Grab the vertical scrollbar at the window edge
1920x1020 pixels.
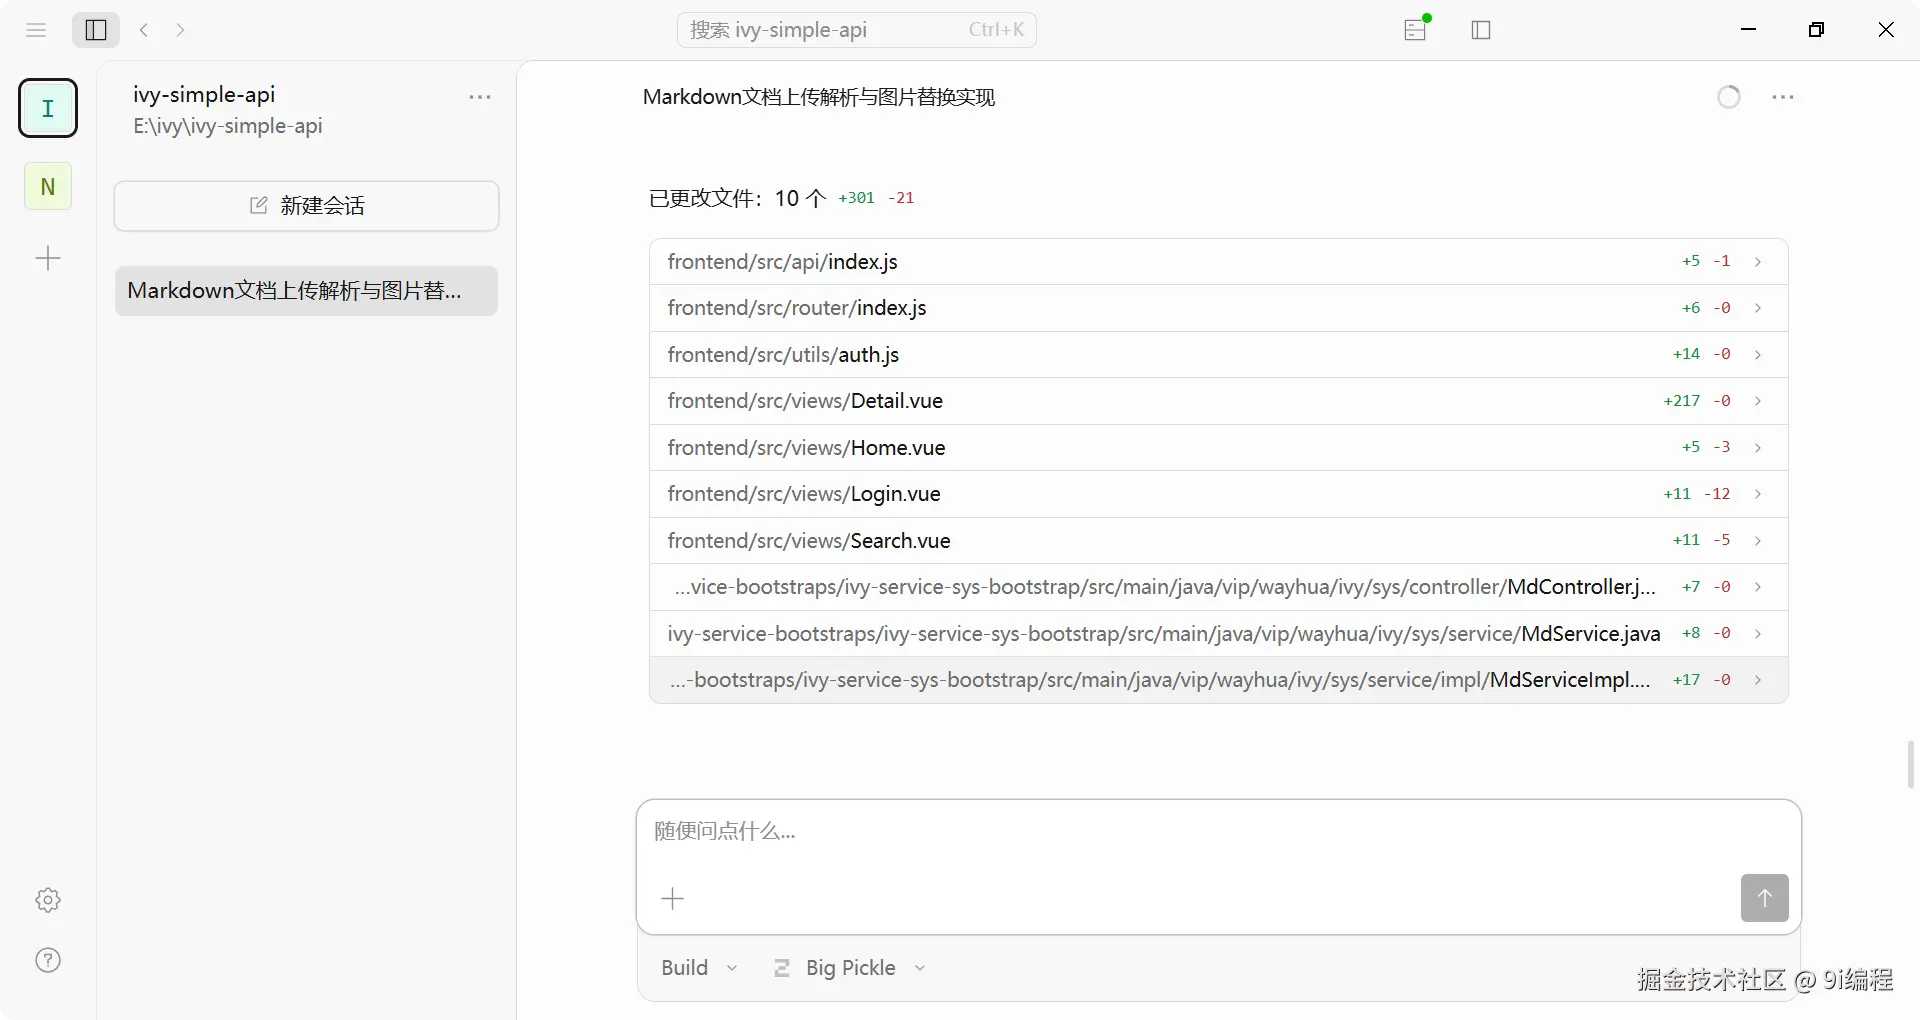click(1910, 765)
